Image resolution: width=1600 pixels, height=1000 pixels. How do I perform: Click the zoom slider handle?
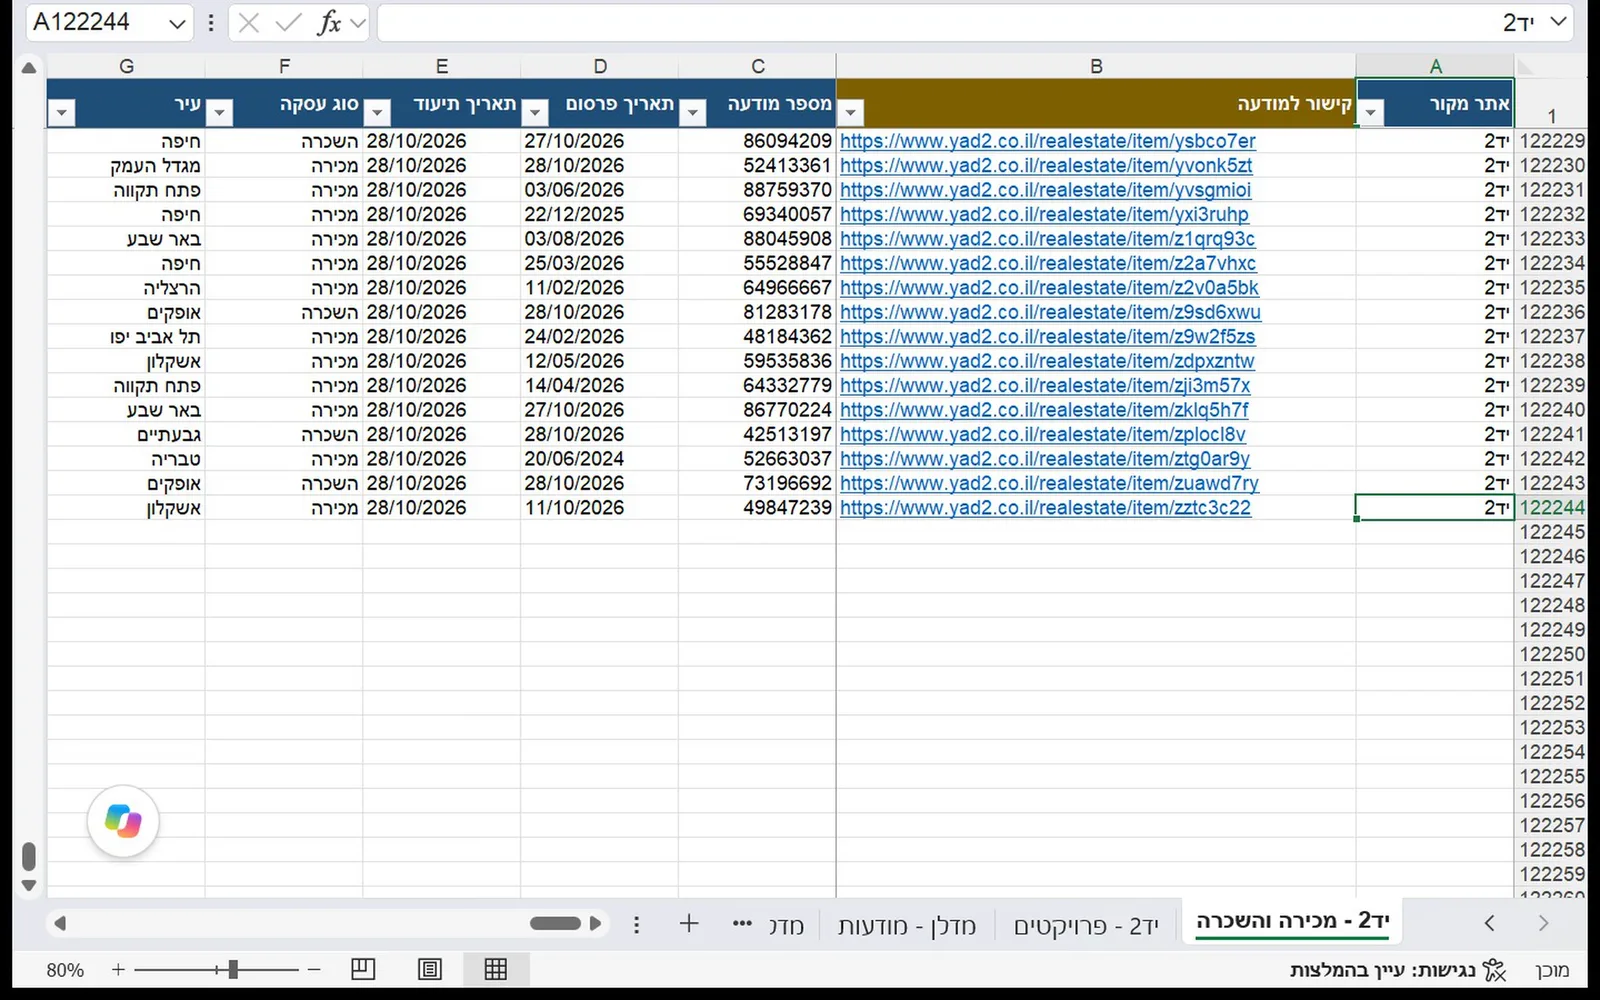pyautogui.click(x=232, y=969)
